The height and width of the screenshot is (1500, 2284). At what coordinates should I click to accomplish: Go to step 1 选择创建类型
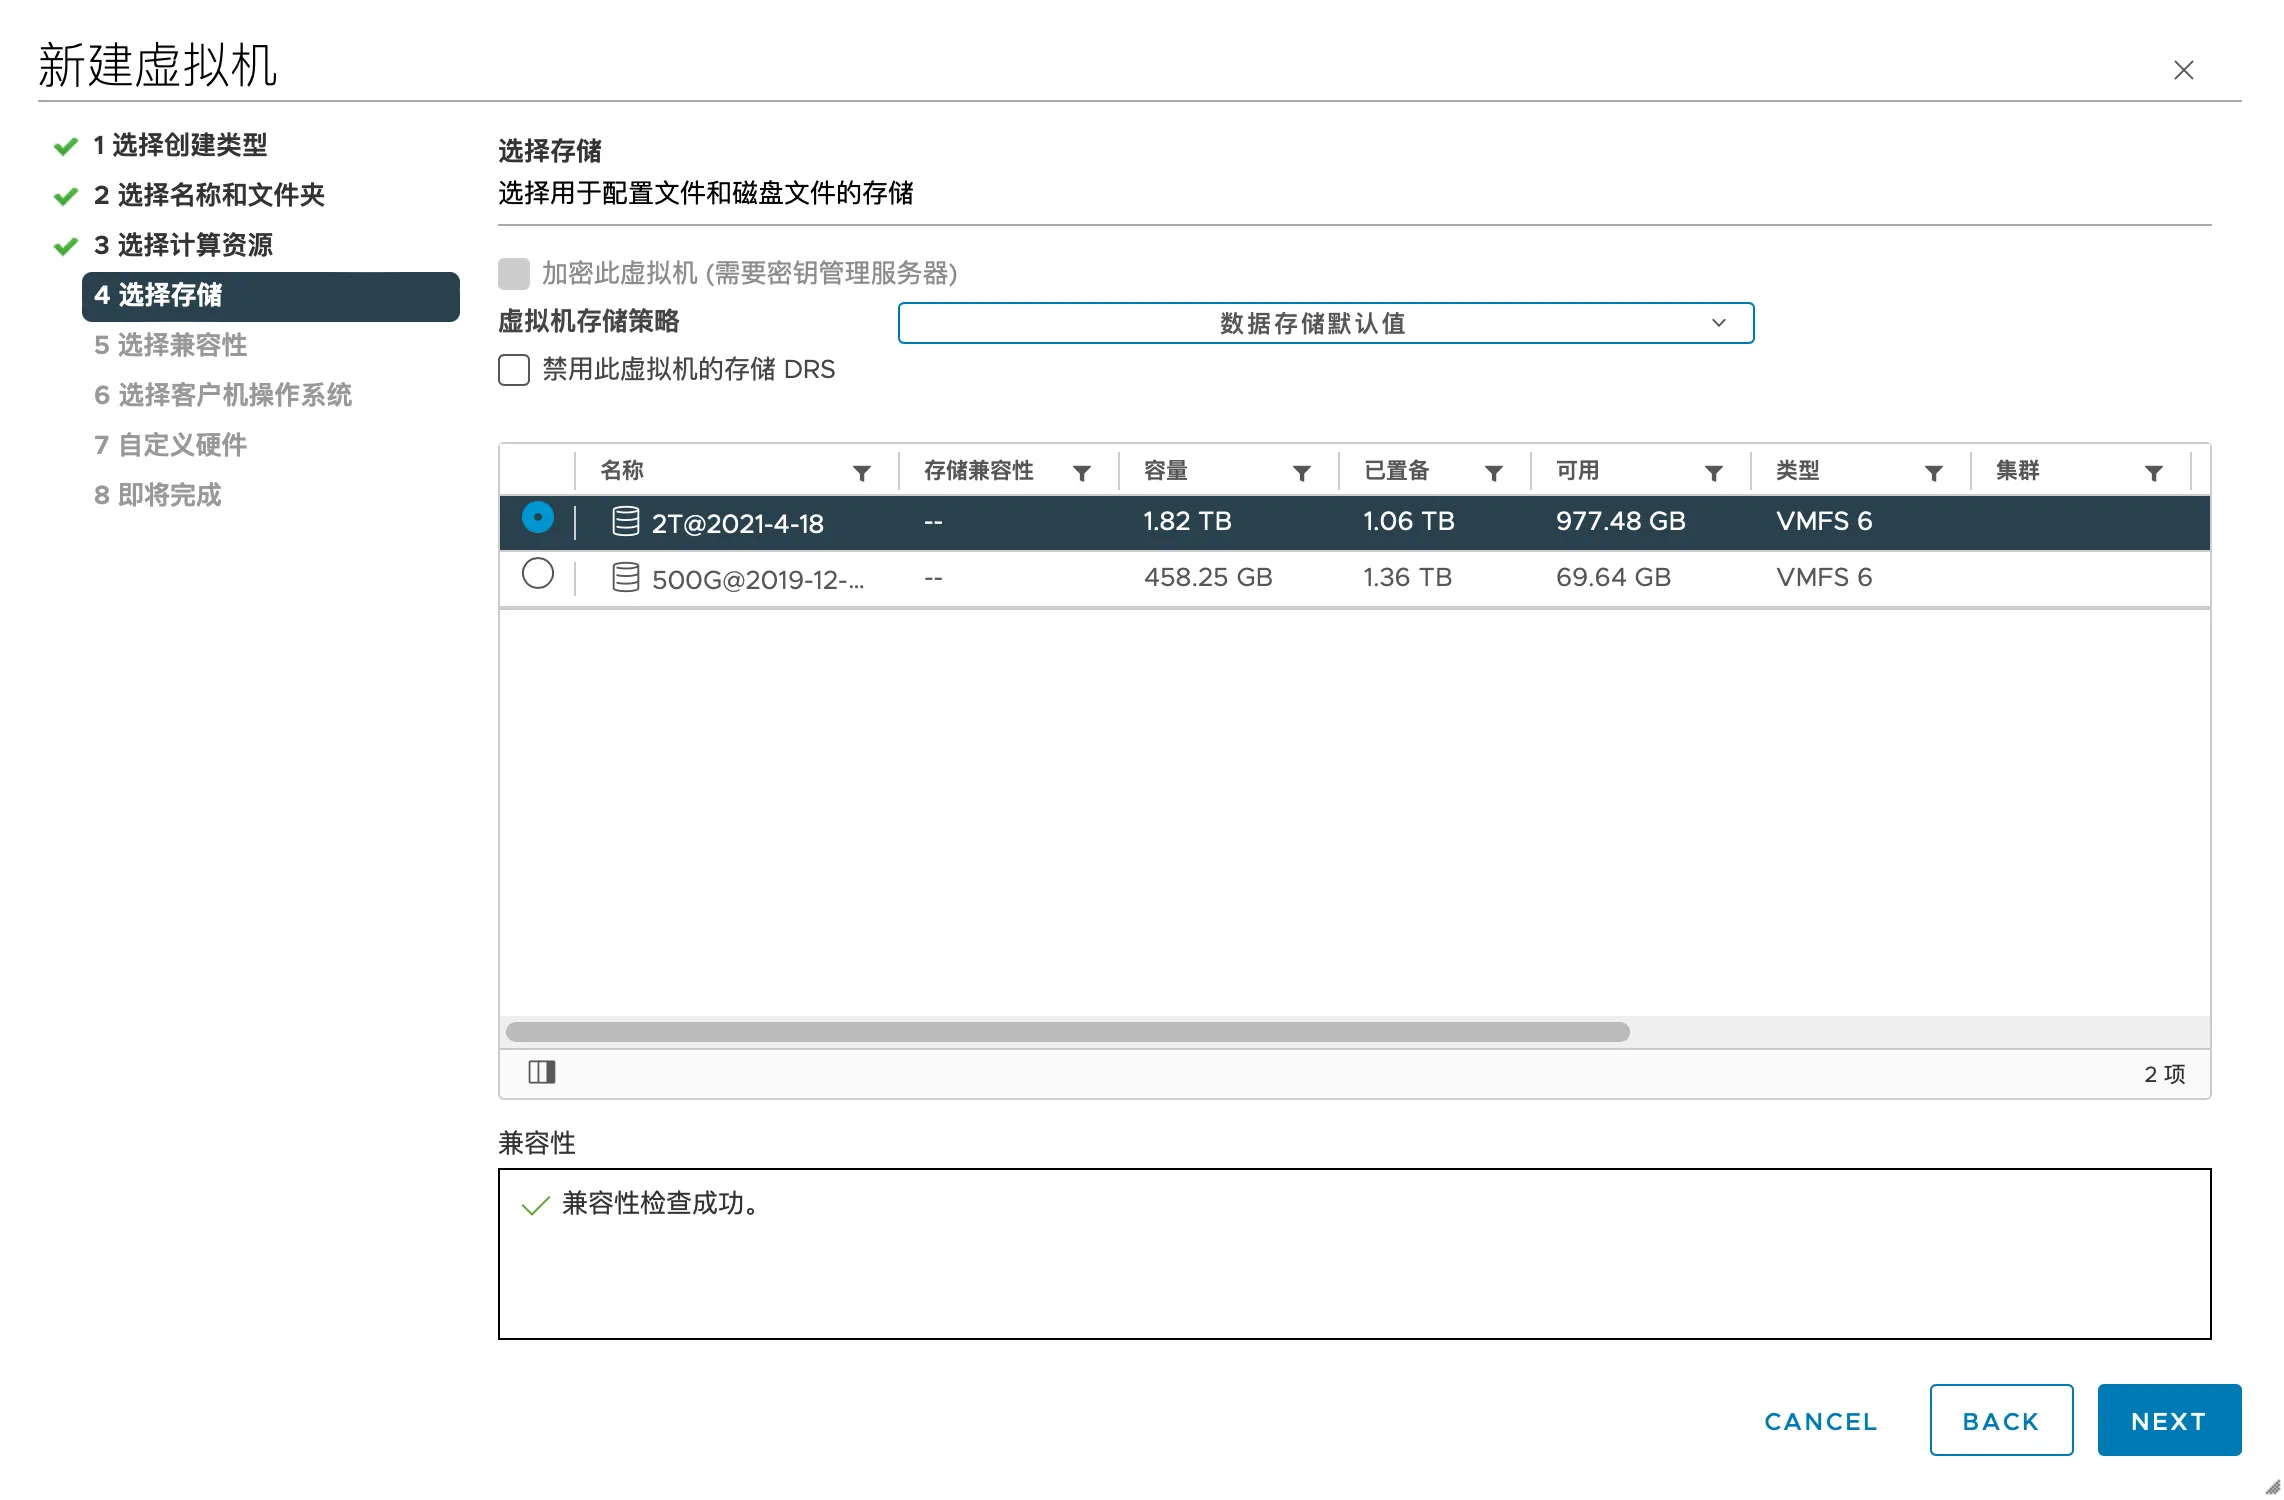tap(180, 146)
